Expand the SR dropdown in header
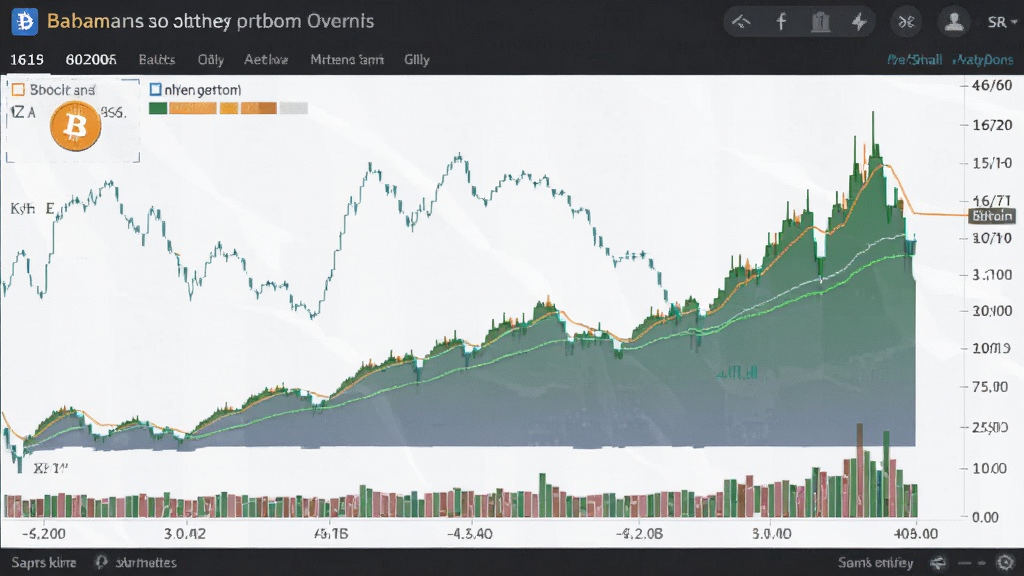This screenshot has height=576, width=1024. pos(1002,22)
